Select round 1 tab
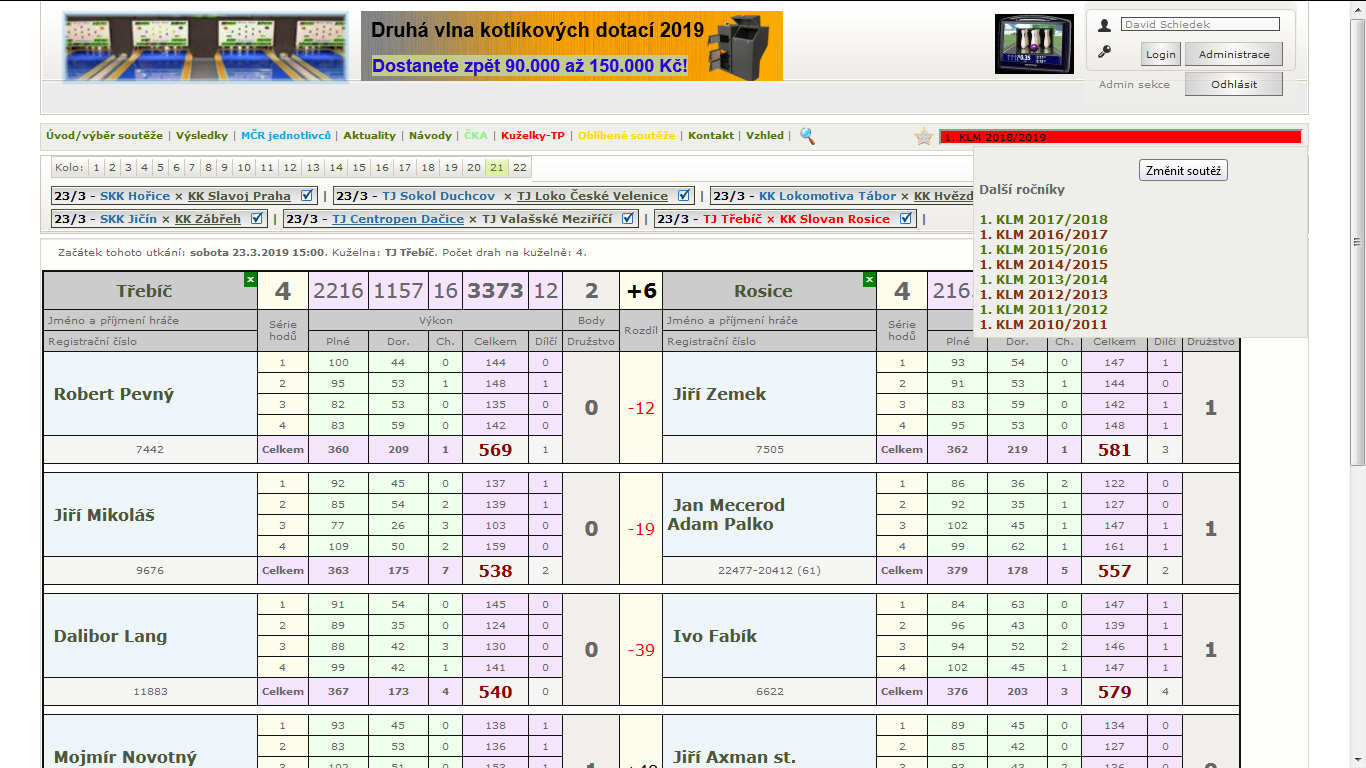The height and width of the screenshot is (768, 1366). tap(97, 168)
